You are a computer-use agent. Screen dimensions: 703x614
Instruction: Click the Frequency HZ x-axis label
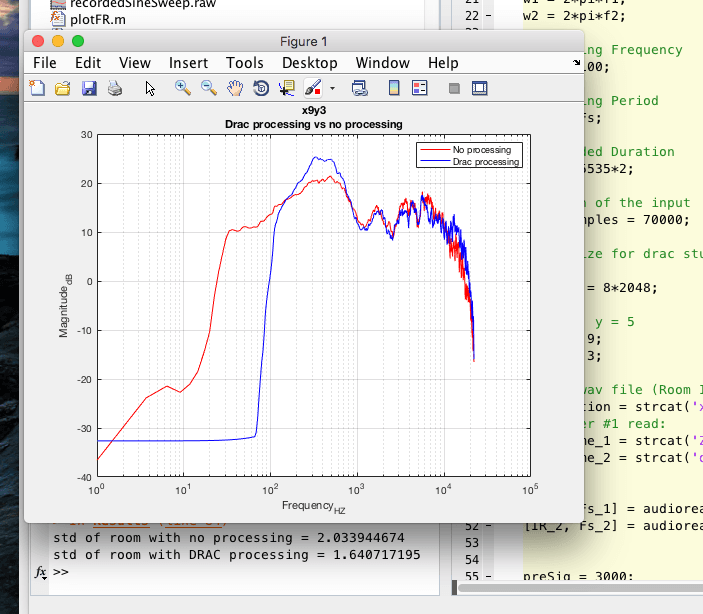(x=313, y=506)
